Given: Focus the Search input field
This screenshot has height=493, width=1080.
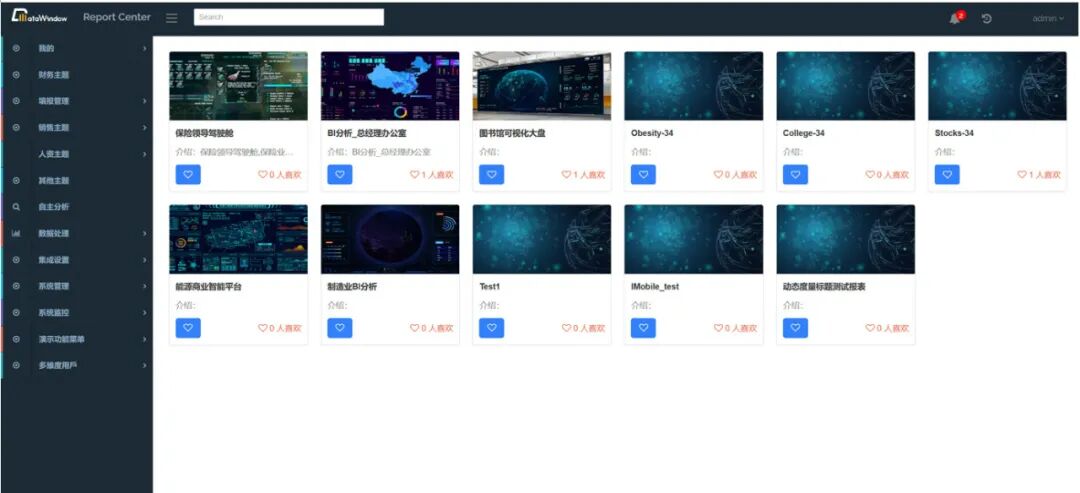Looking at the screenshot, I should pos(289,17).
